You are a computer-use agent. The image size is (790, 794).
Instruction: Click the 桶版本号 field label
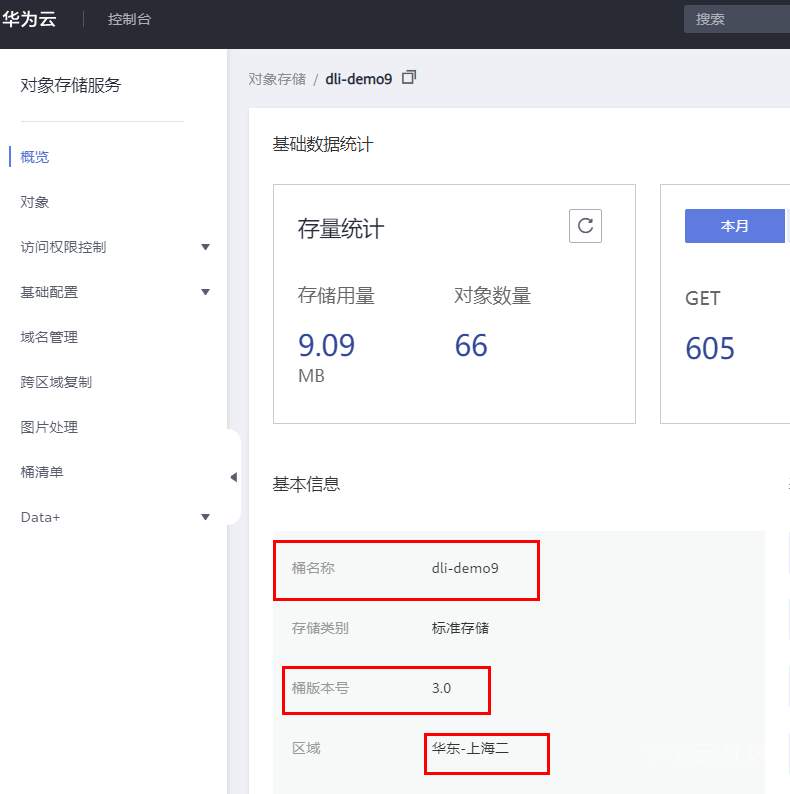[x=320, y=688]
